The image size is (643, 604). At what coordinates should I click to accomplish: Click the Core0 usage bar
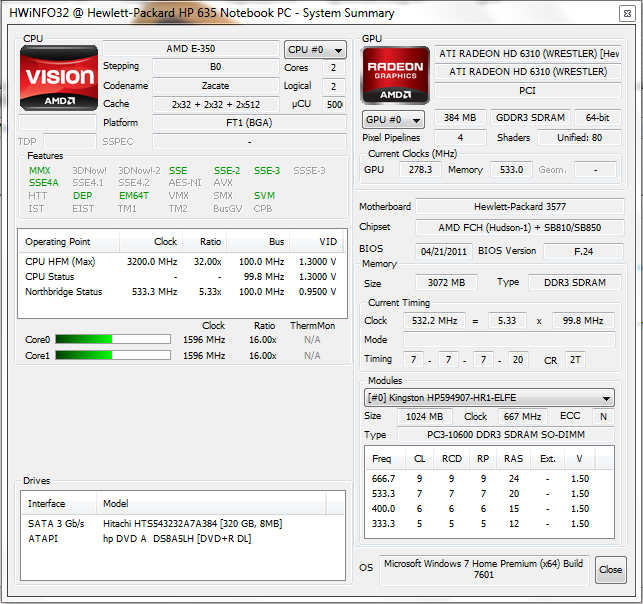[113, 339]
